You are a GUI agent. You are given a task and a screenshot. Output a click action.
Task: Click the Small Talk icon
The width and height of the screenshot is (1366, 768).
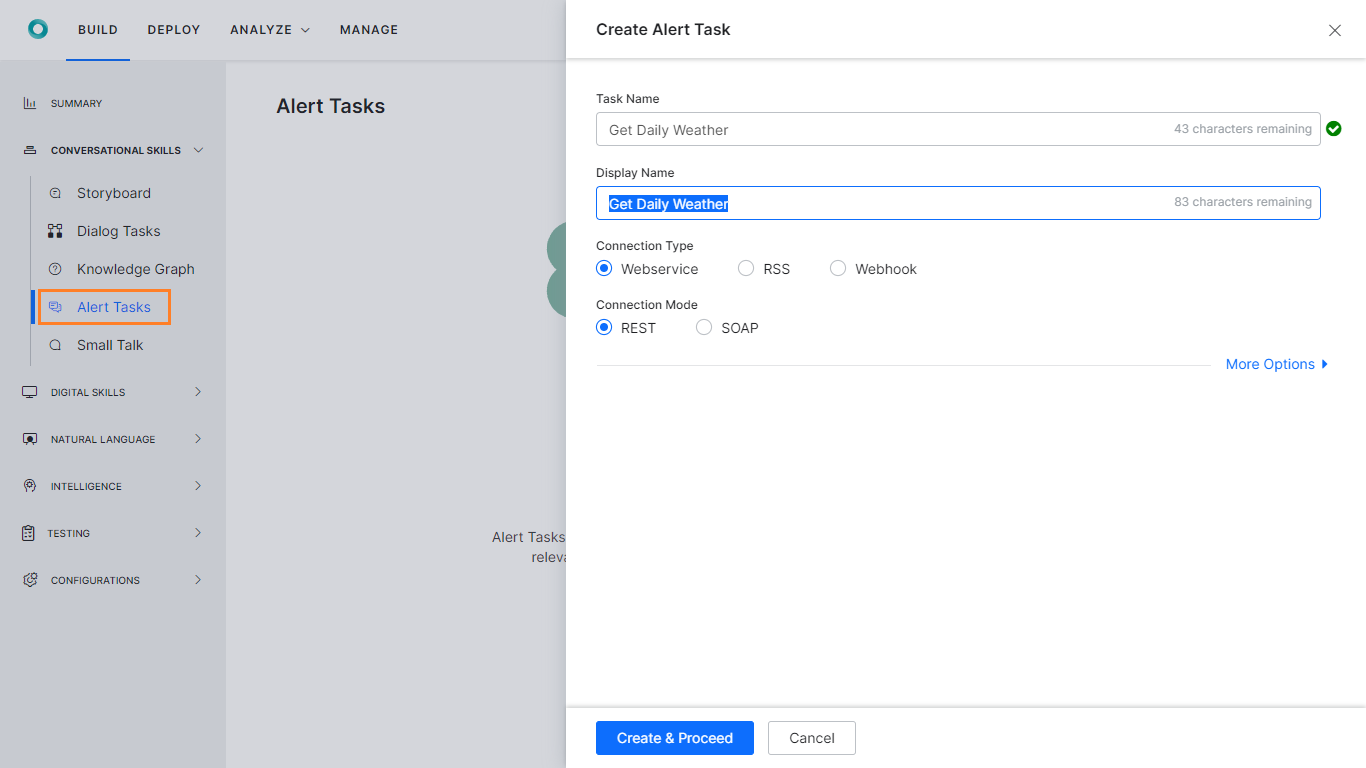pyautogui.click(x=56, y=345)
